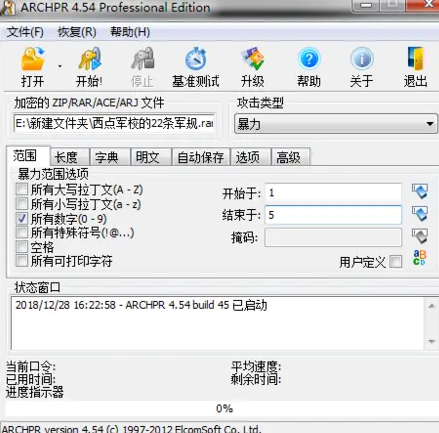
Task: Switch to the 高级 tab
Action: [x=291, y=157]
